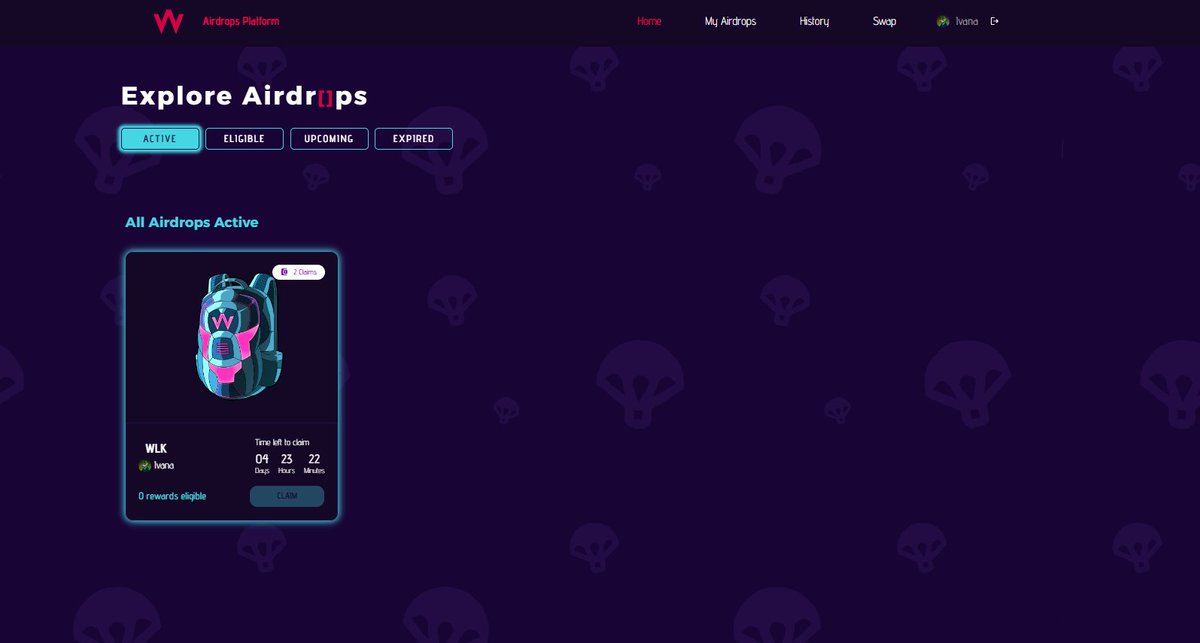Viewport: 1200px width, 643px height.
Task: Open the History page
Action: pos(814,21)
